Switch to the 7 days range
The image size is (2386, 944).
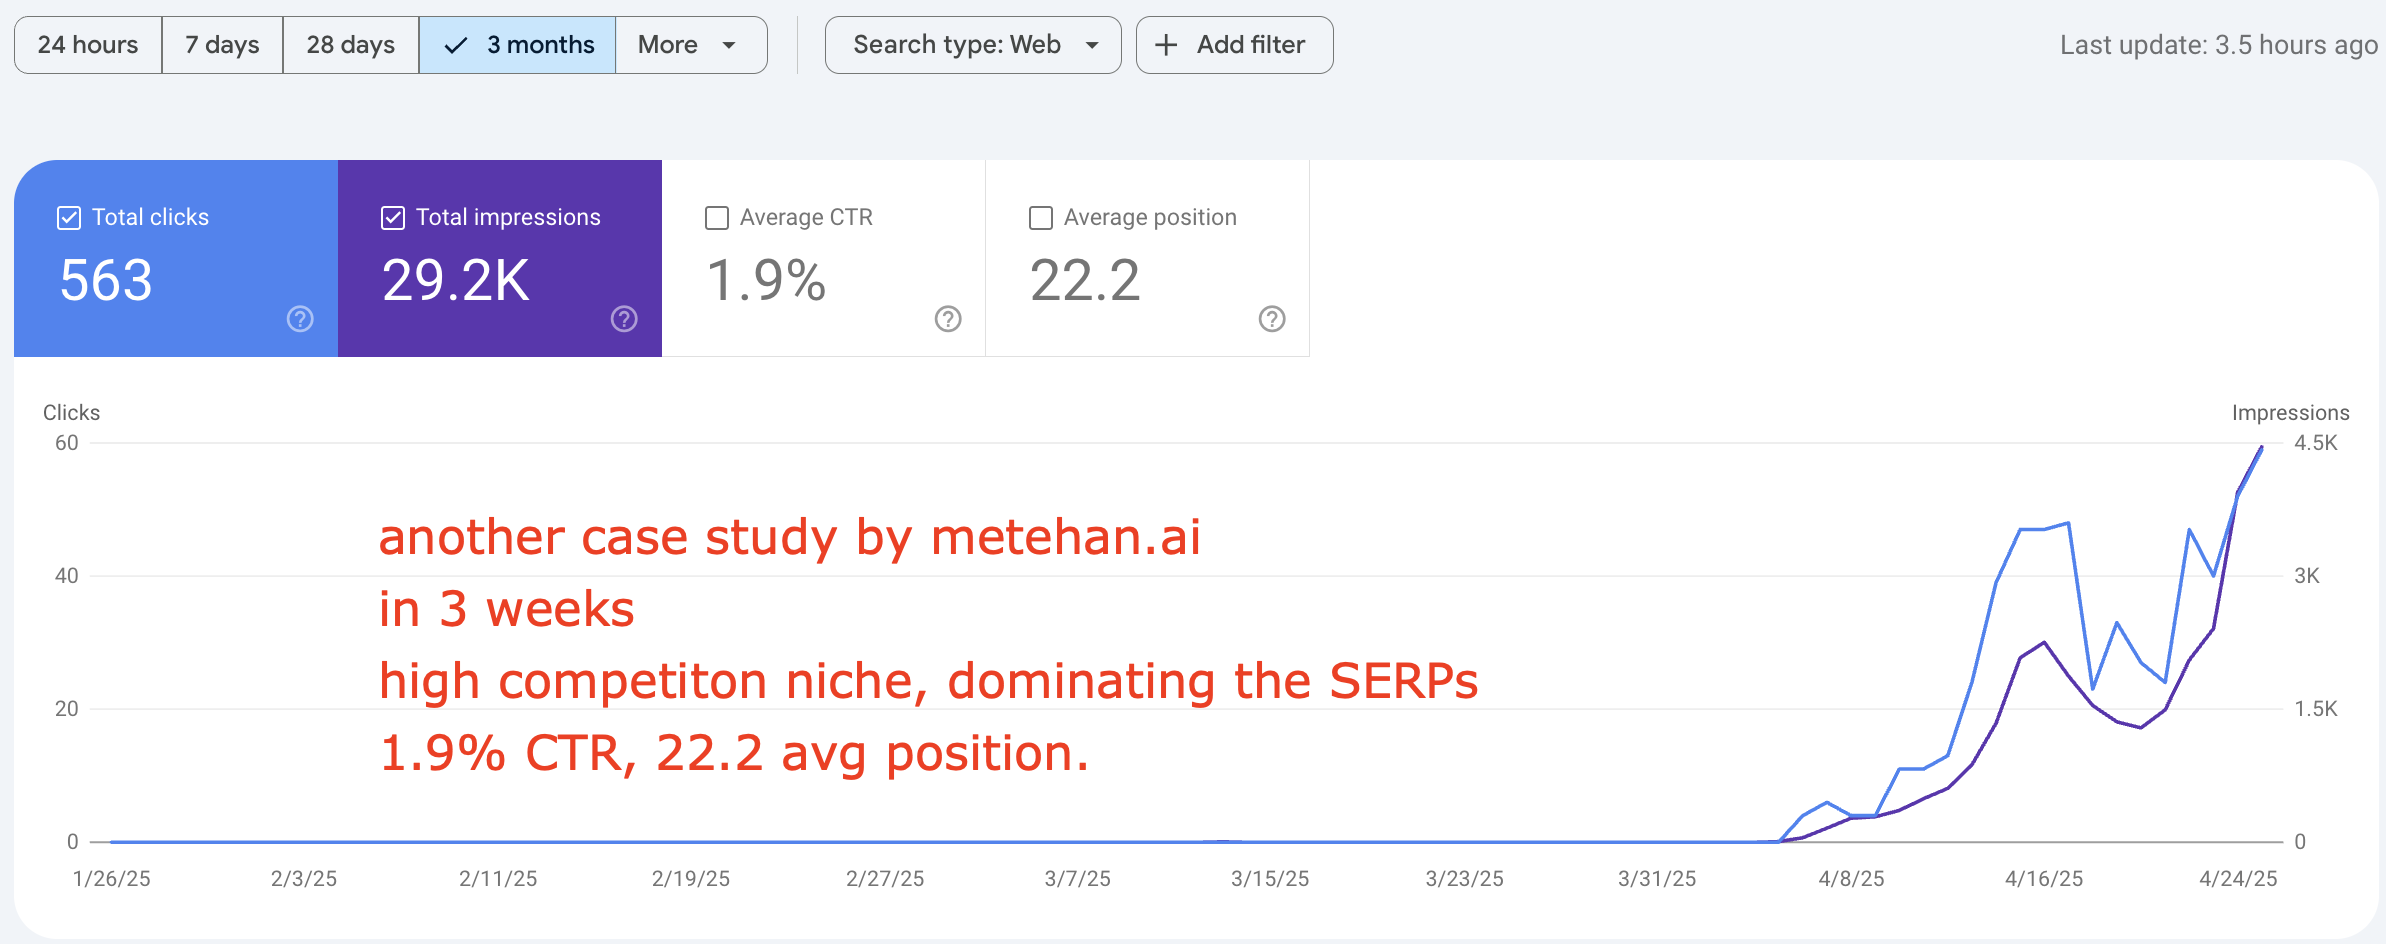click(x=222, y=45)
